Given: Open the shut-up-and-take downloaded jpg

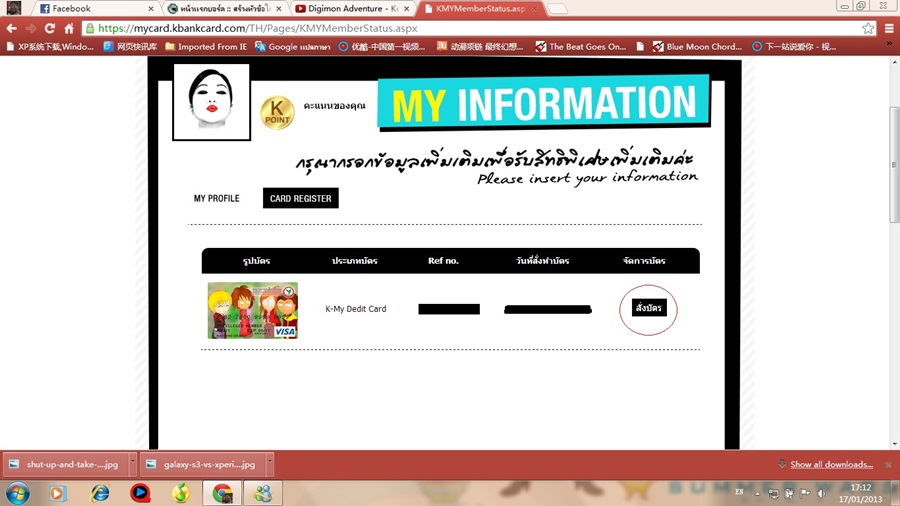Looking at the screenshot, I should [65, 464].
